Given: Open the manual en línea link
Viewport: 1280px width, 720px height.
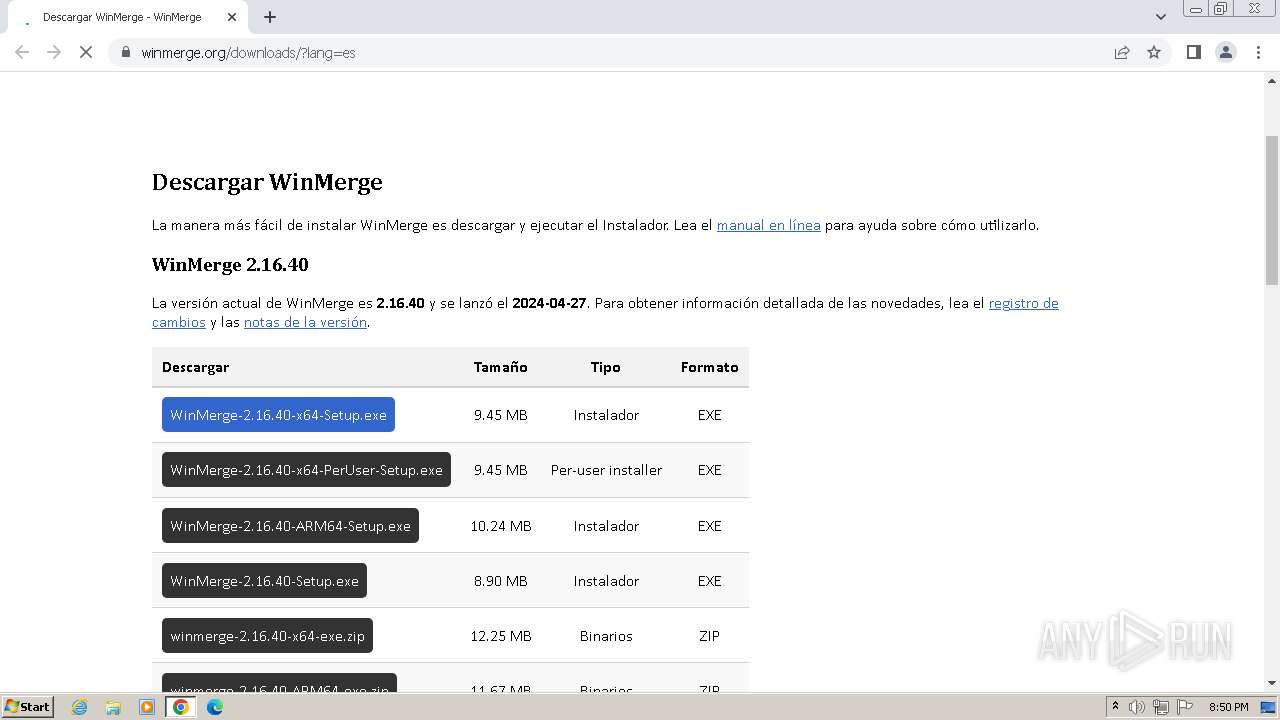Looking at the screenshot, I should (768, 225).
